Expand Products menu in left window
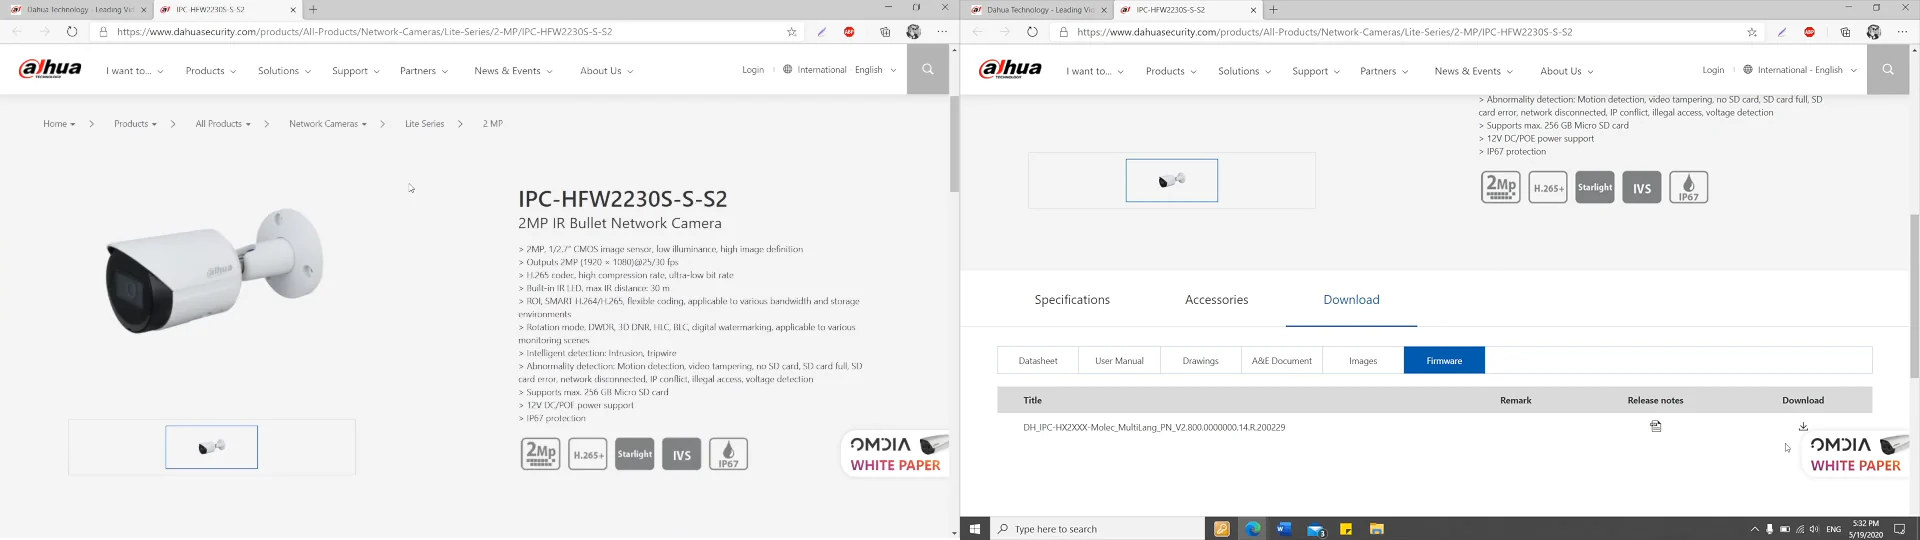 point(210,71)
